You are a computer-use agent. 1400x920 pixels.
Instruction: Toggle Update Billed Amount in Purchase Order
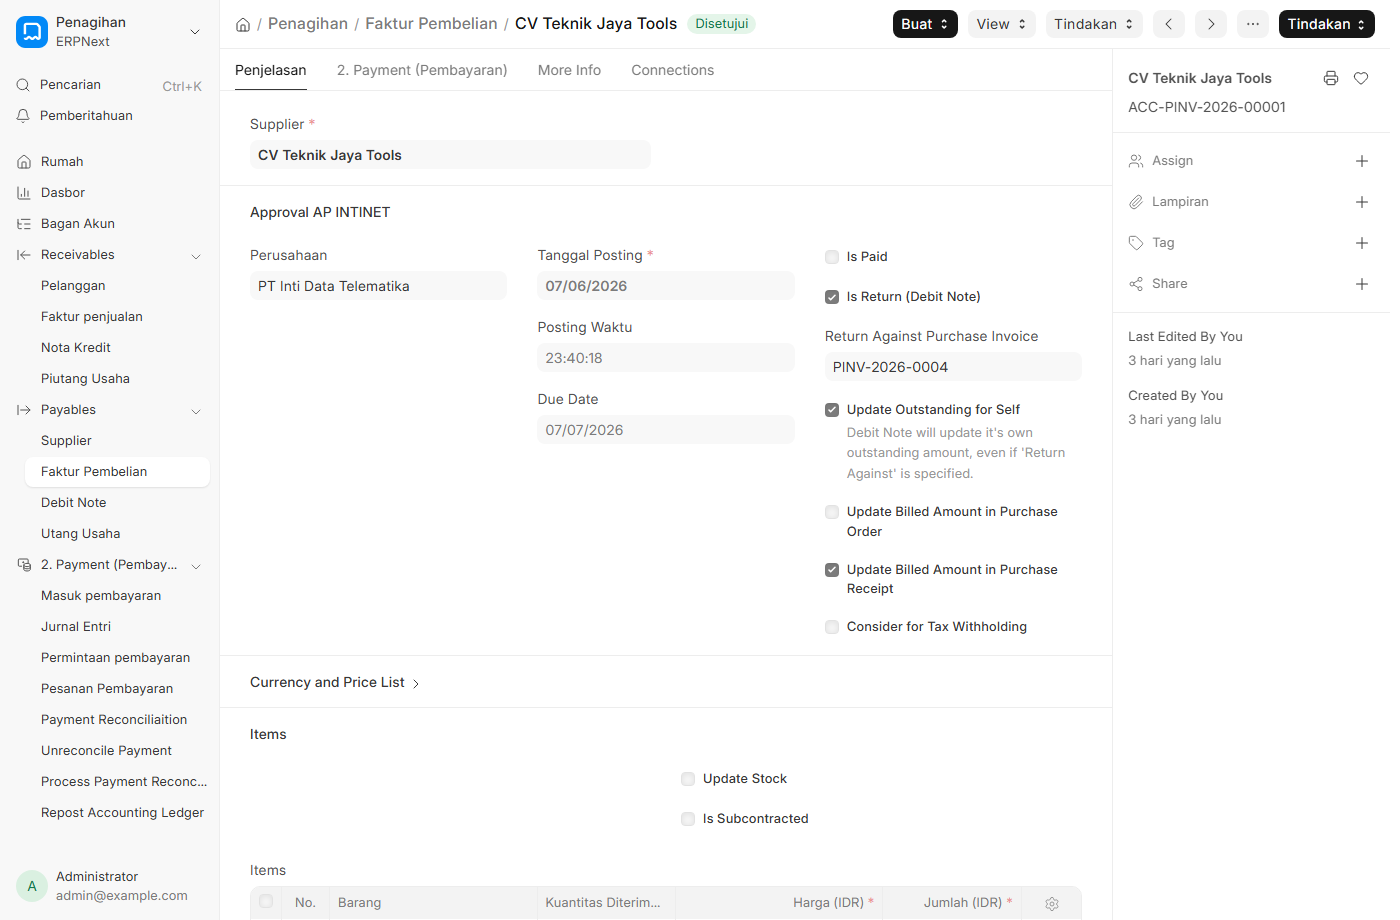coord(832,512)
